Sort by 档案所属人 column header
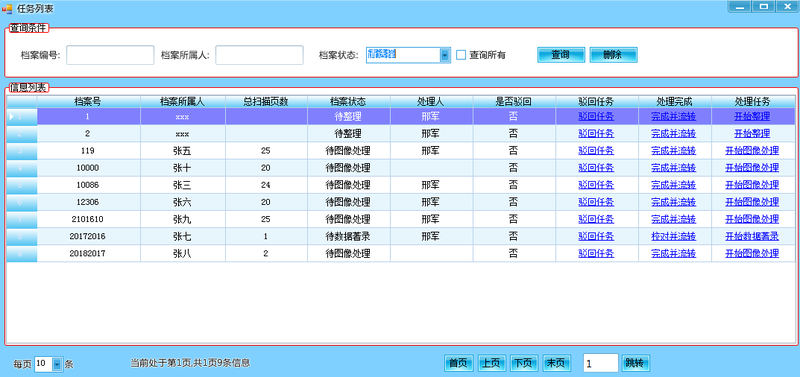Viewport: 800px width, 377px height. 183,102
